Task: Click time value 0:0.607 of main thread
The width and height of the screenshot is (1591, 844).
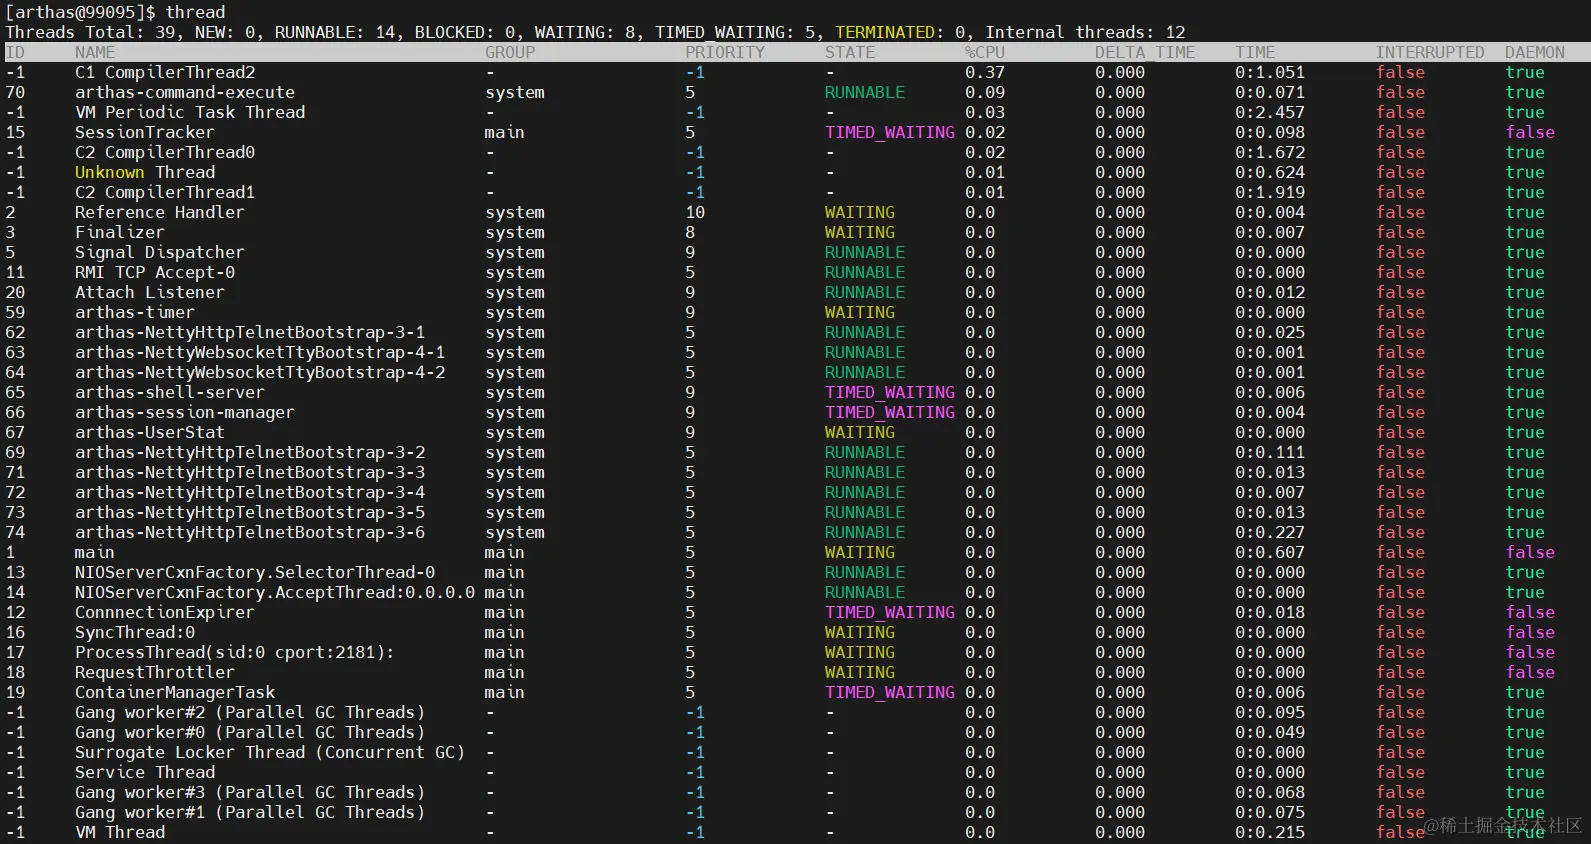Action: coord(1270,552)
